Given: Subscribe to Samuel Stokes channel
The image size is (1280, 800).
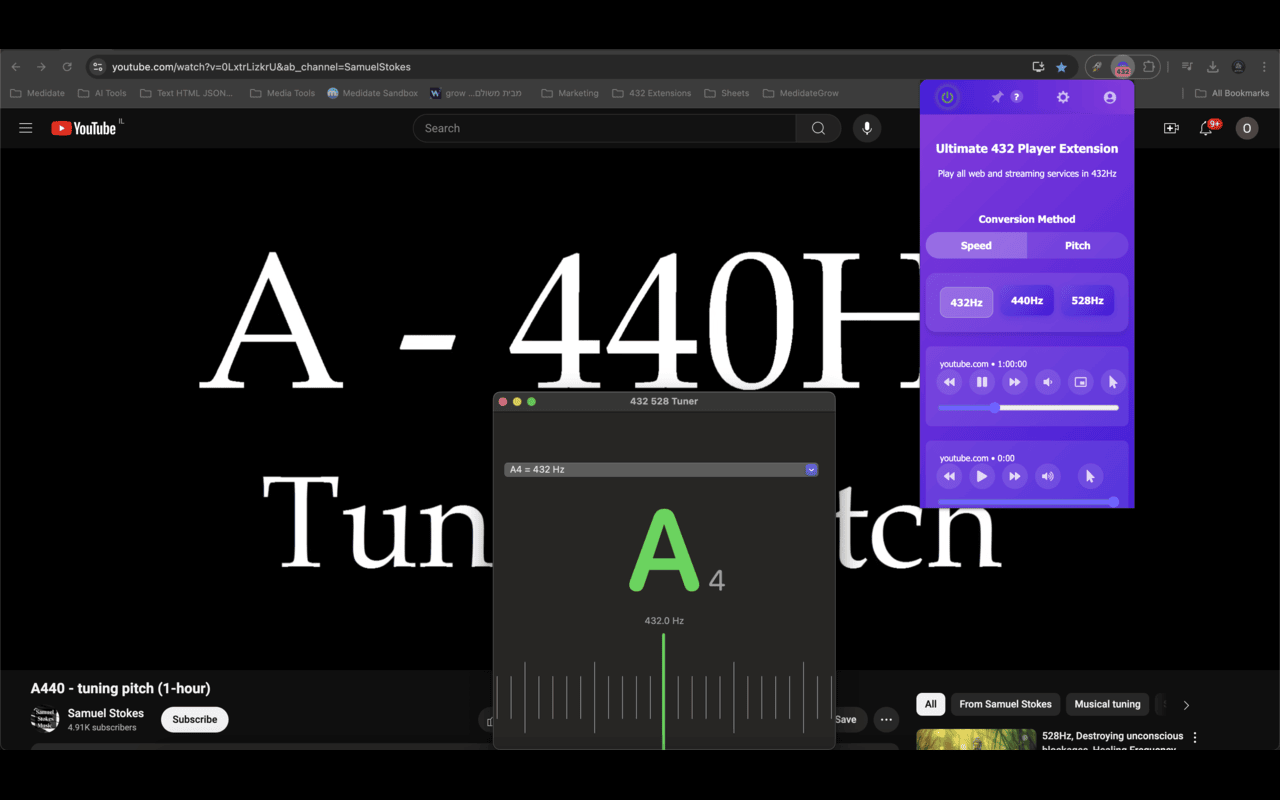Looking at the screenshot, I should click(x=194, y=719).
